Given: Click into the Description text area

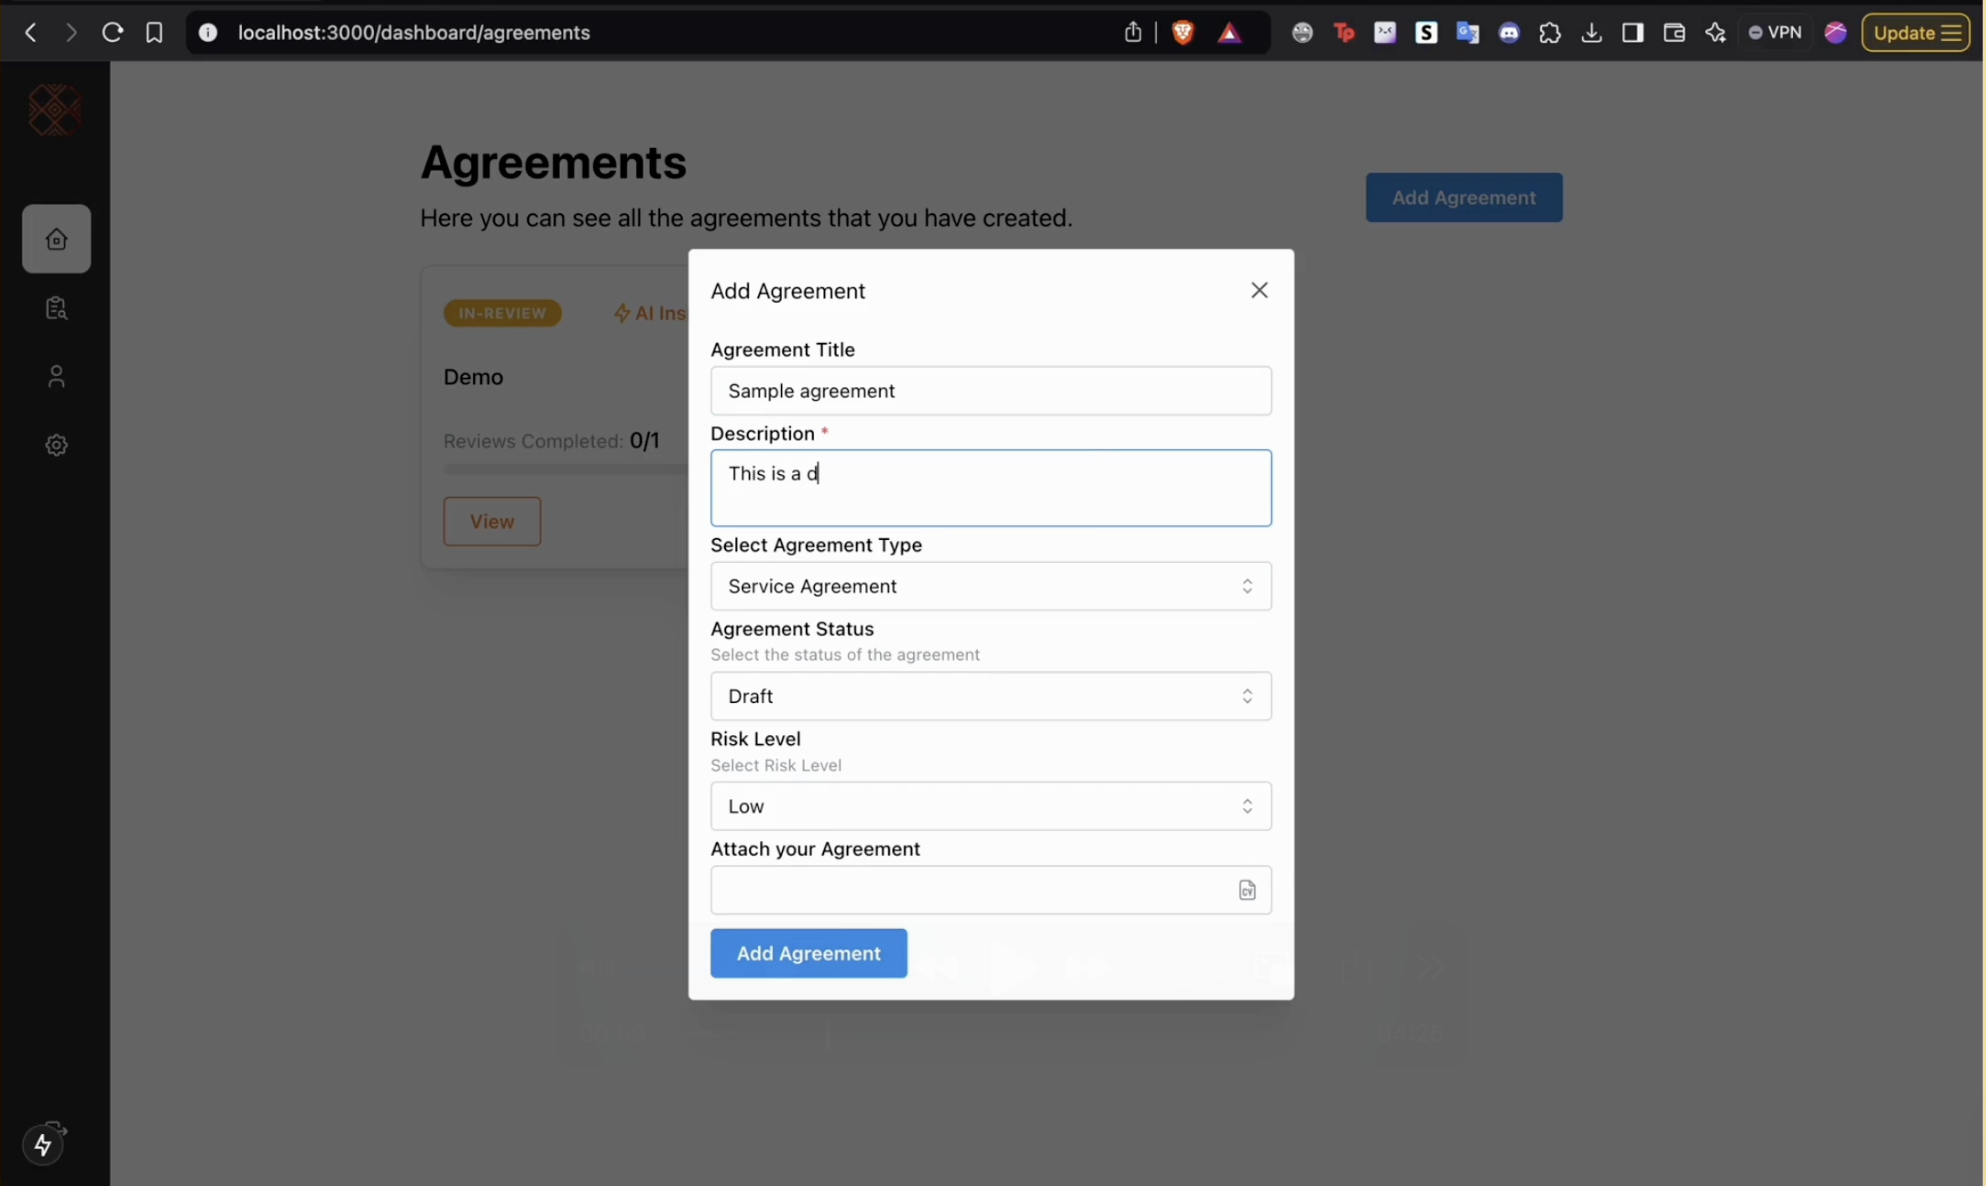Looking at the screenshot, I should tap(990, 488).
